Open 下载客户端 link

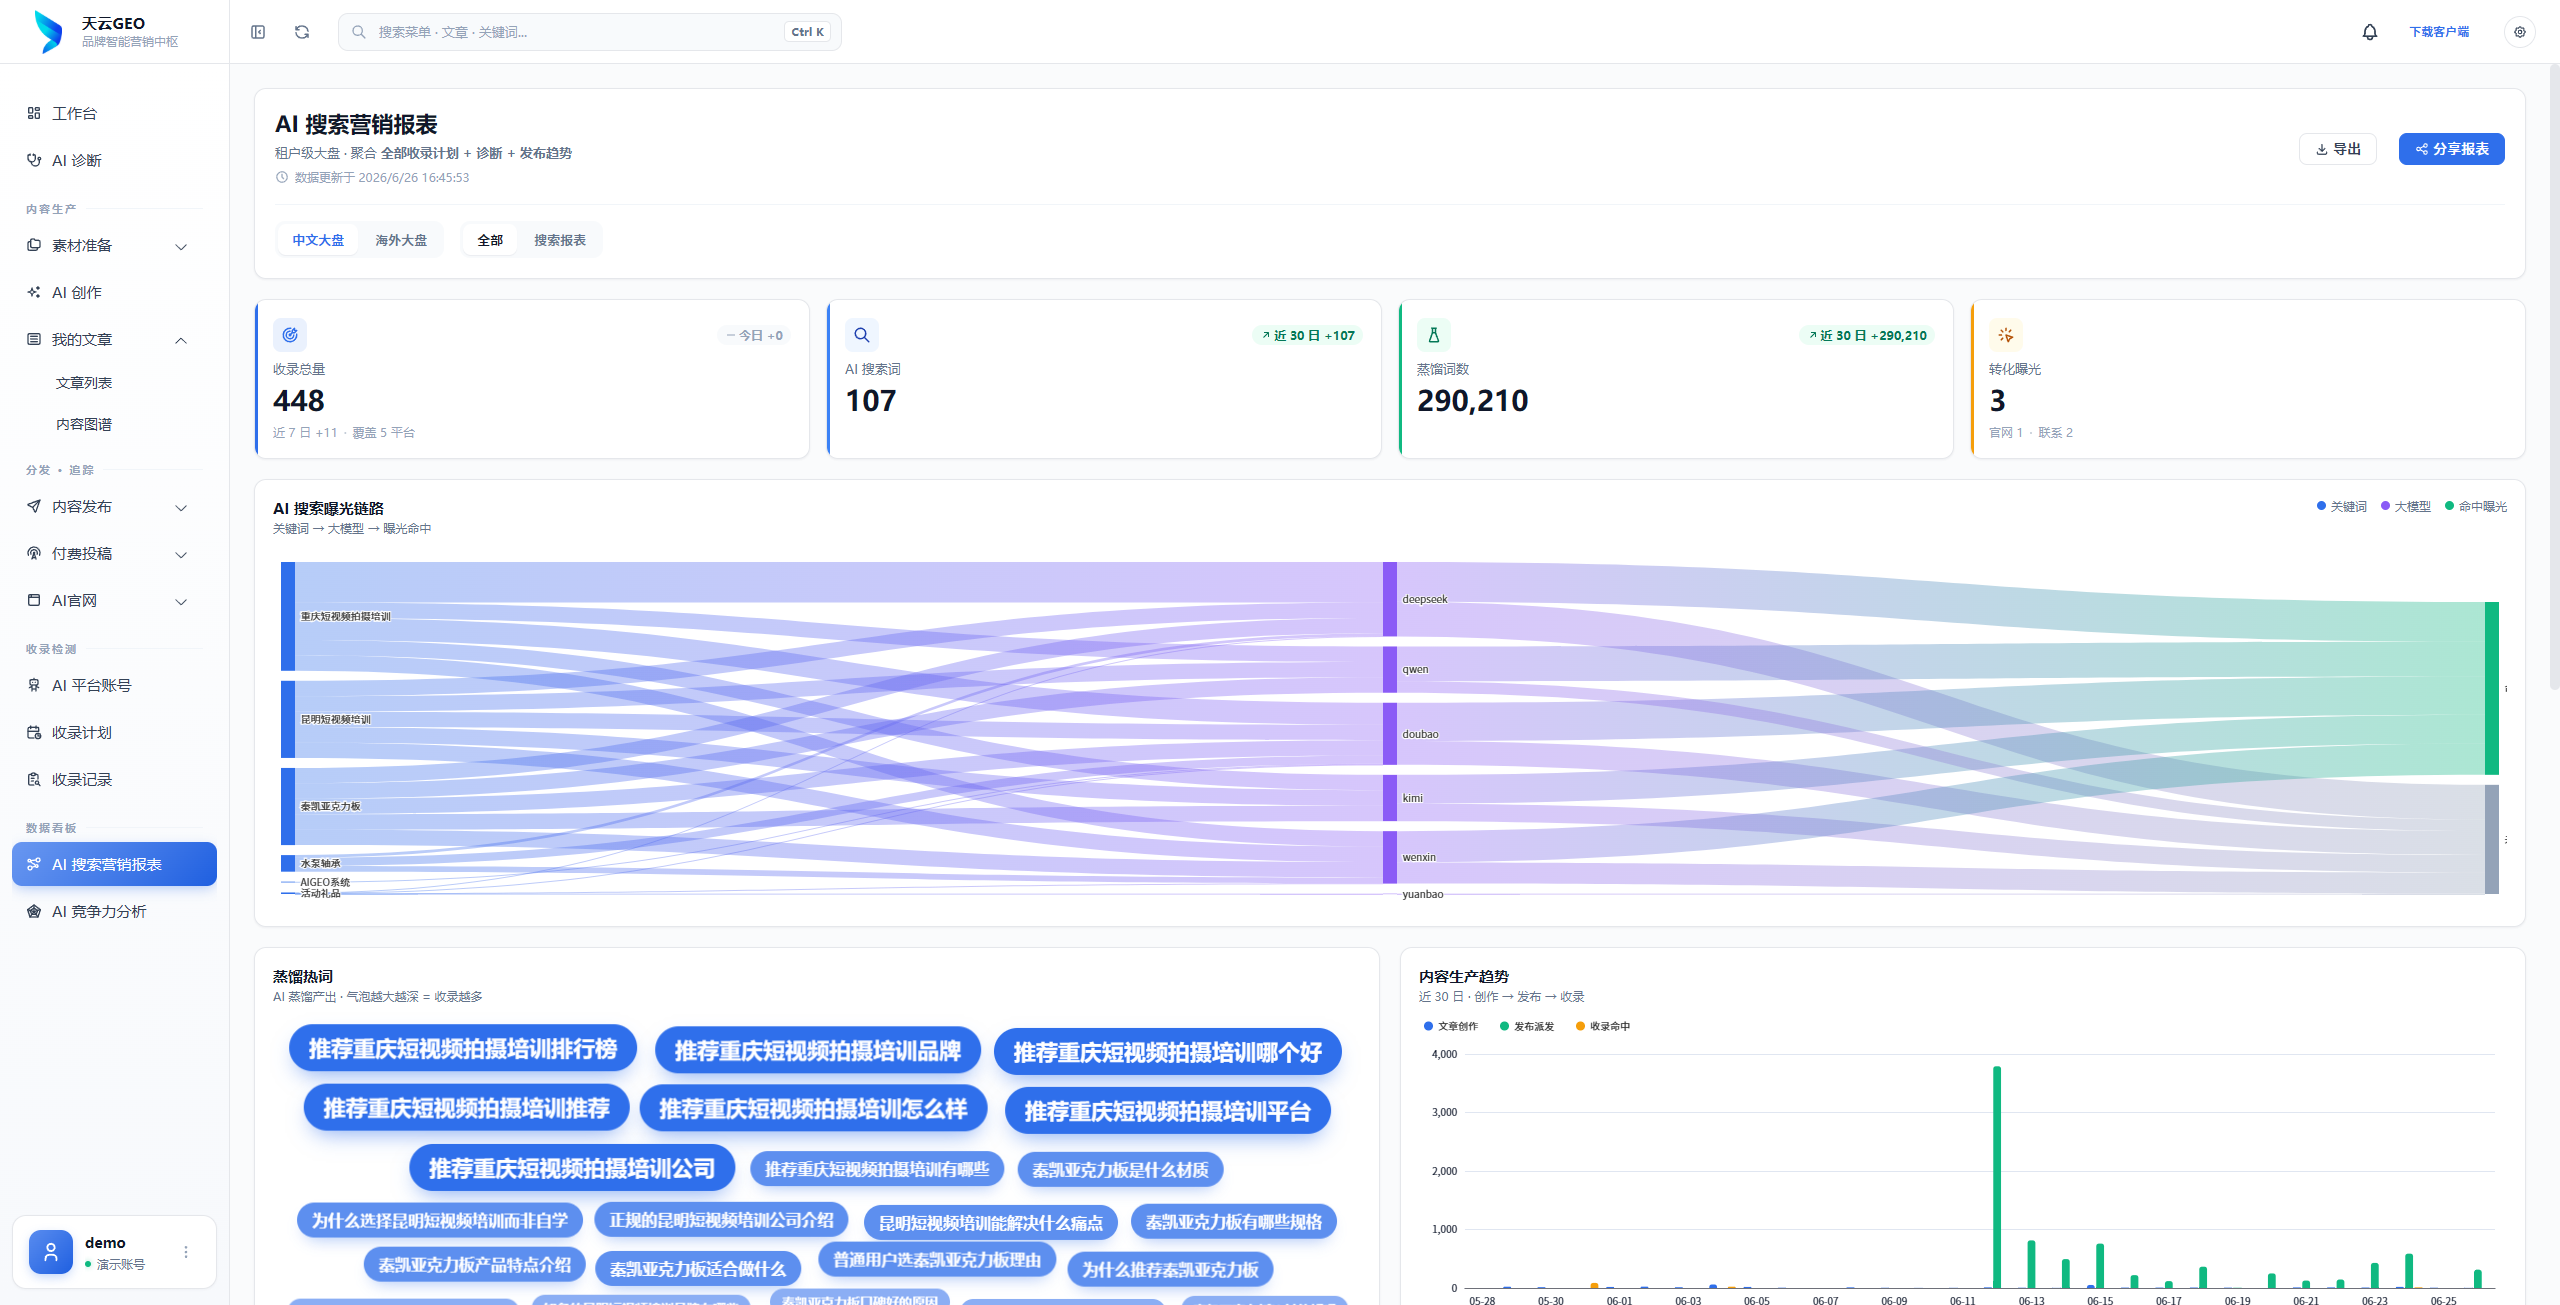coord(2439,32)
